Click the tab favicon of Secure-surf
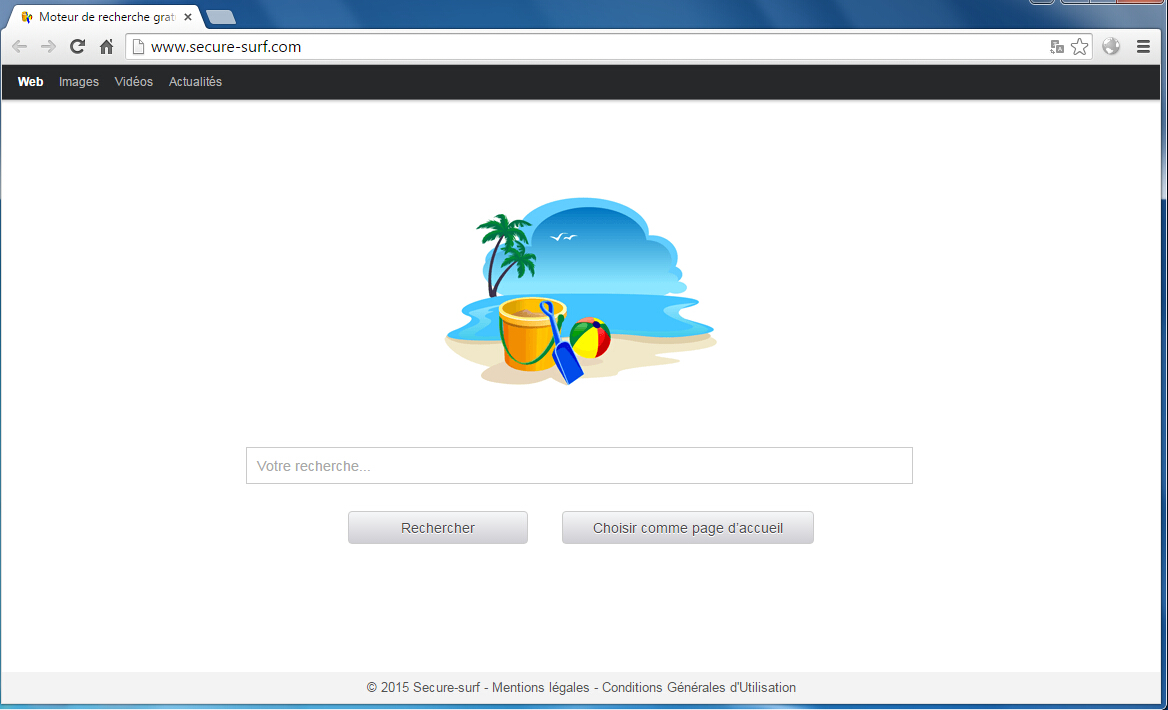 click(27, 16)
